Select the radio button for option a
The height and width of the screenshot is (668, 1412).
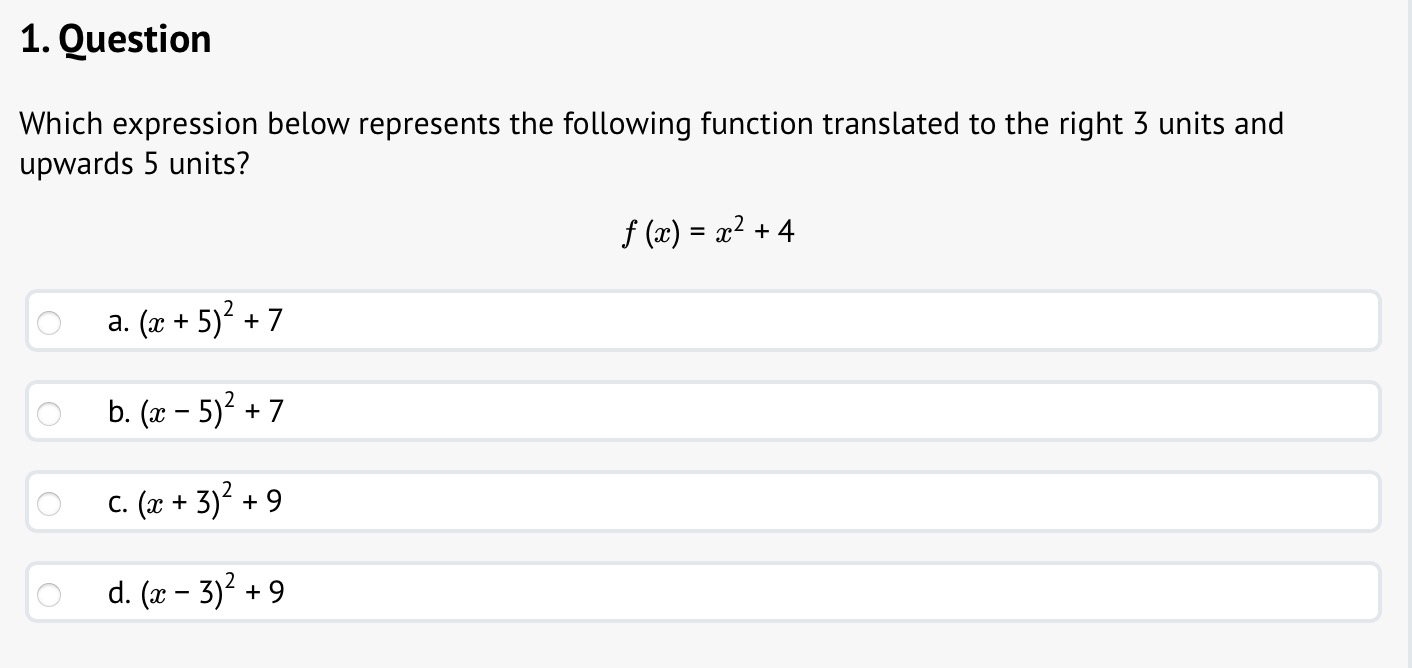click(x=48, y=322)
